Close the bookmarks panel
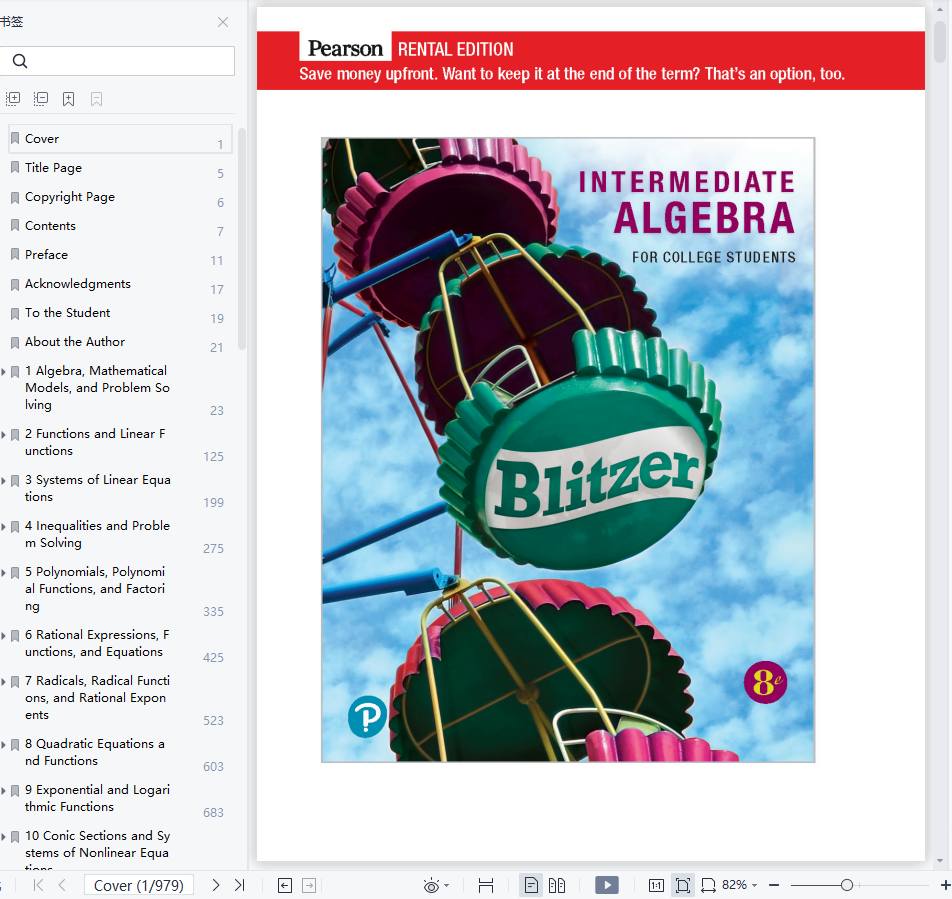The width and height of the screenshot is (952, 899). pos(223,22)
